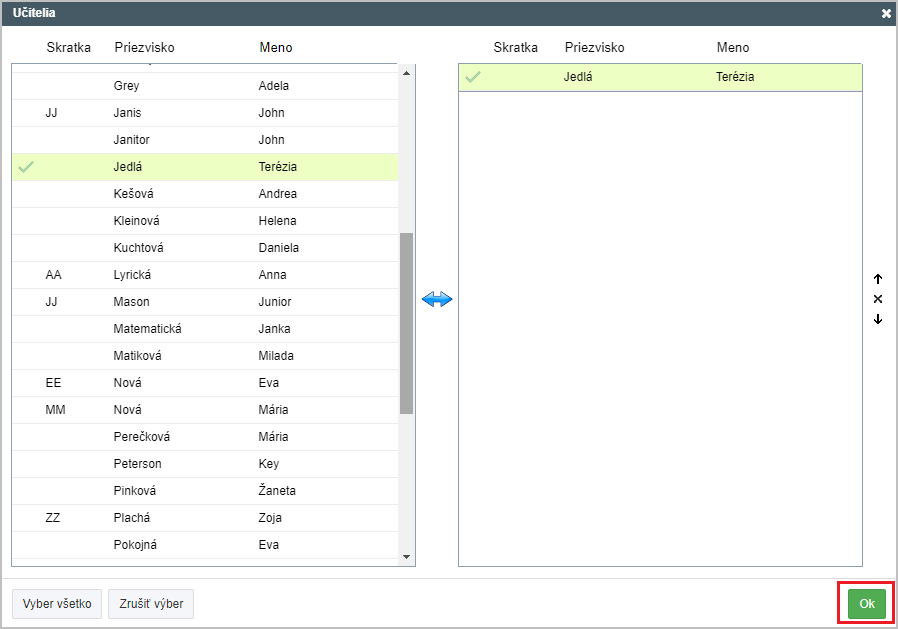
Task: Select the Matematická Janka row
Action: pyautogui.click(x=205, y=329)
